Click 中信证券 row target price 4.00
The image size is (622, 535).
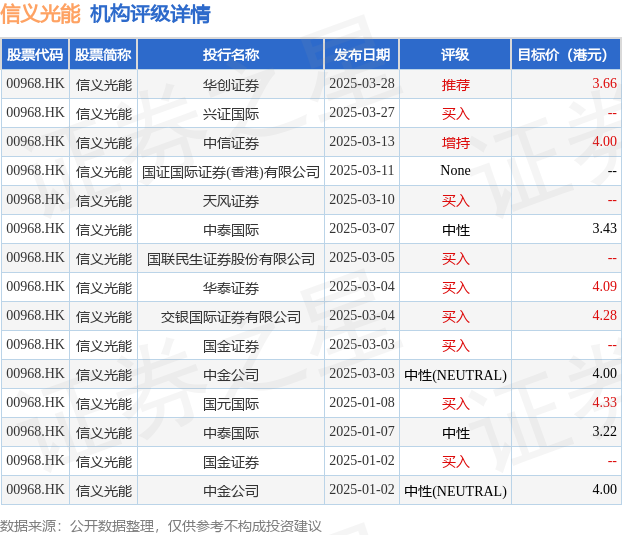[x=604, y=142]
